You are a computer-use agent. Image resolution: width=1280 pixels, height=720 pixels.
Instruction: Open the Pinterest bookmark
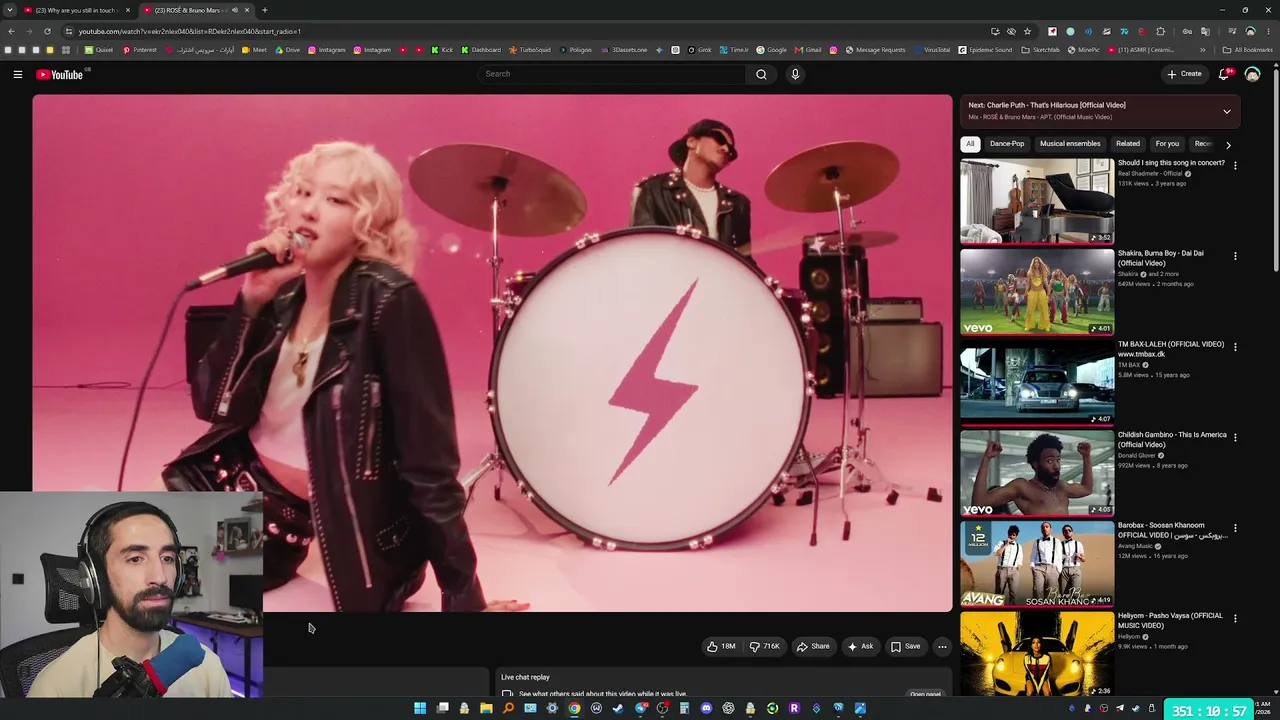pos(140,49)
